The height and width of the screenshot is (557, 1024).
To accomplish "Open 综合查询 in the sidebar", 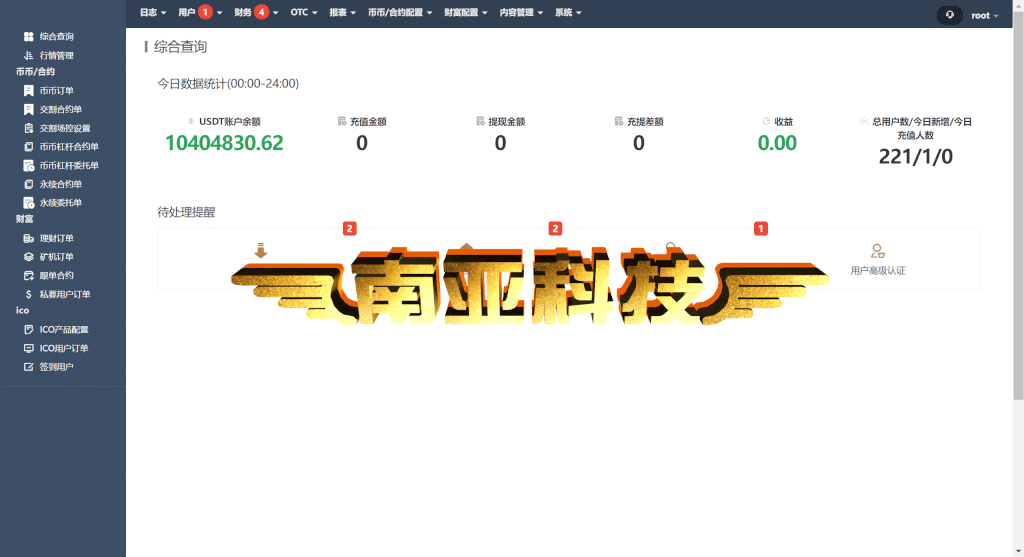I will click(56, 37).
